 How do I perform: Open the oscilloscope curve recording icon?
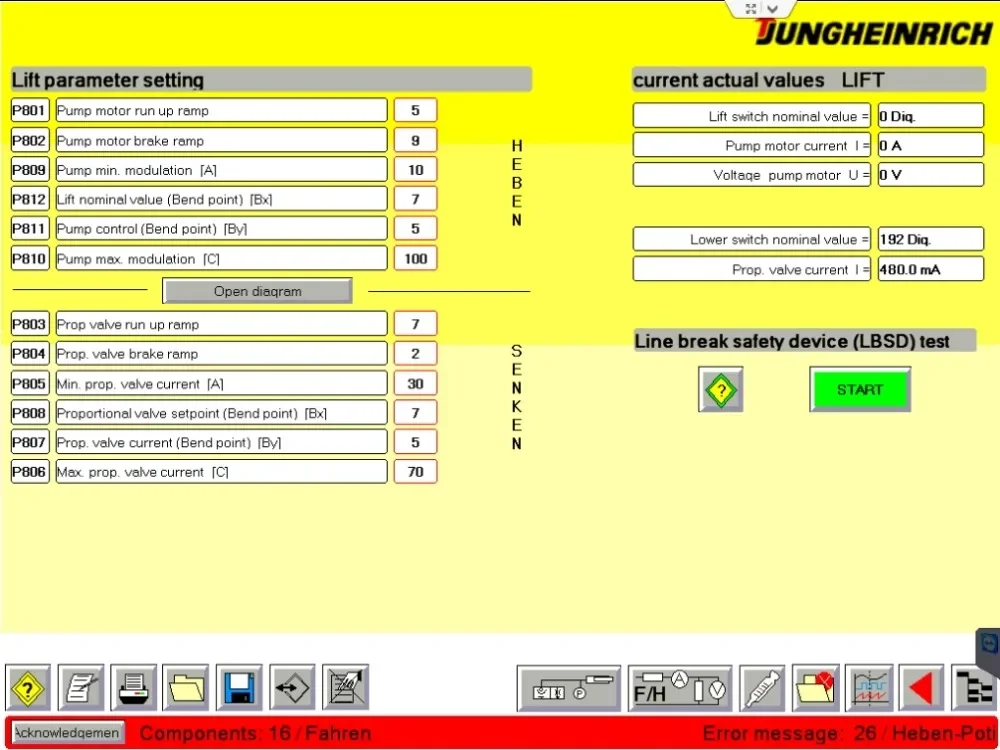click(x=868, y=687)
